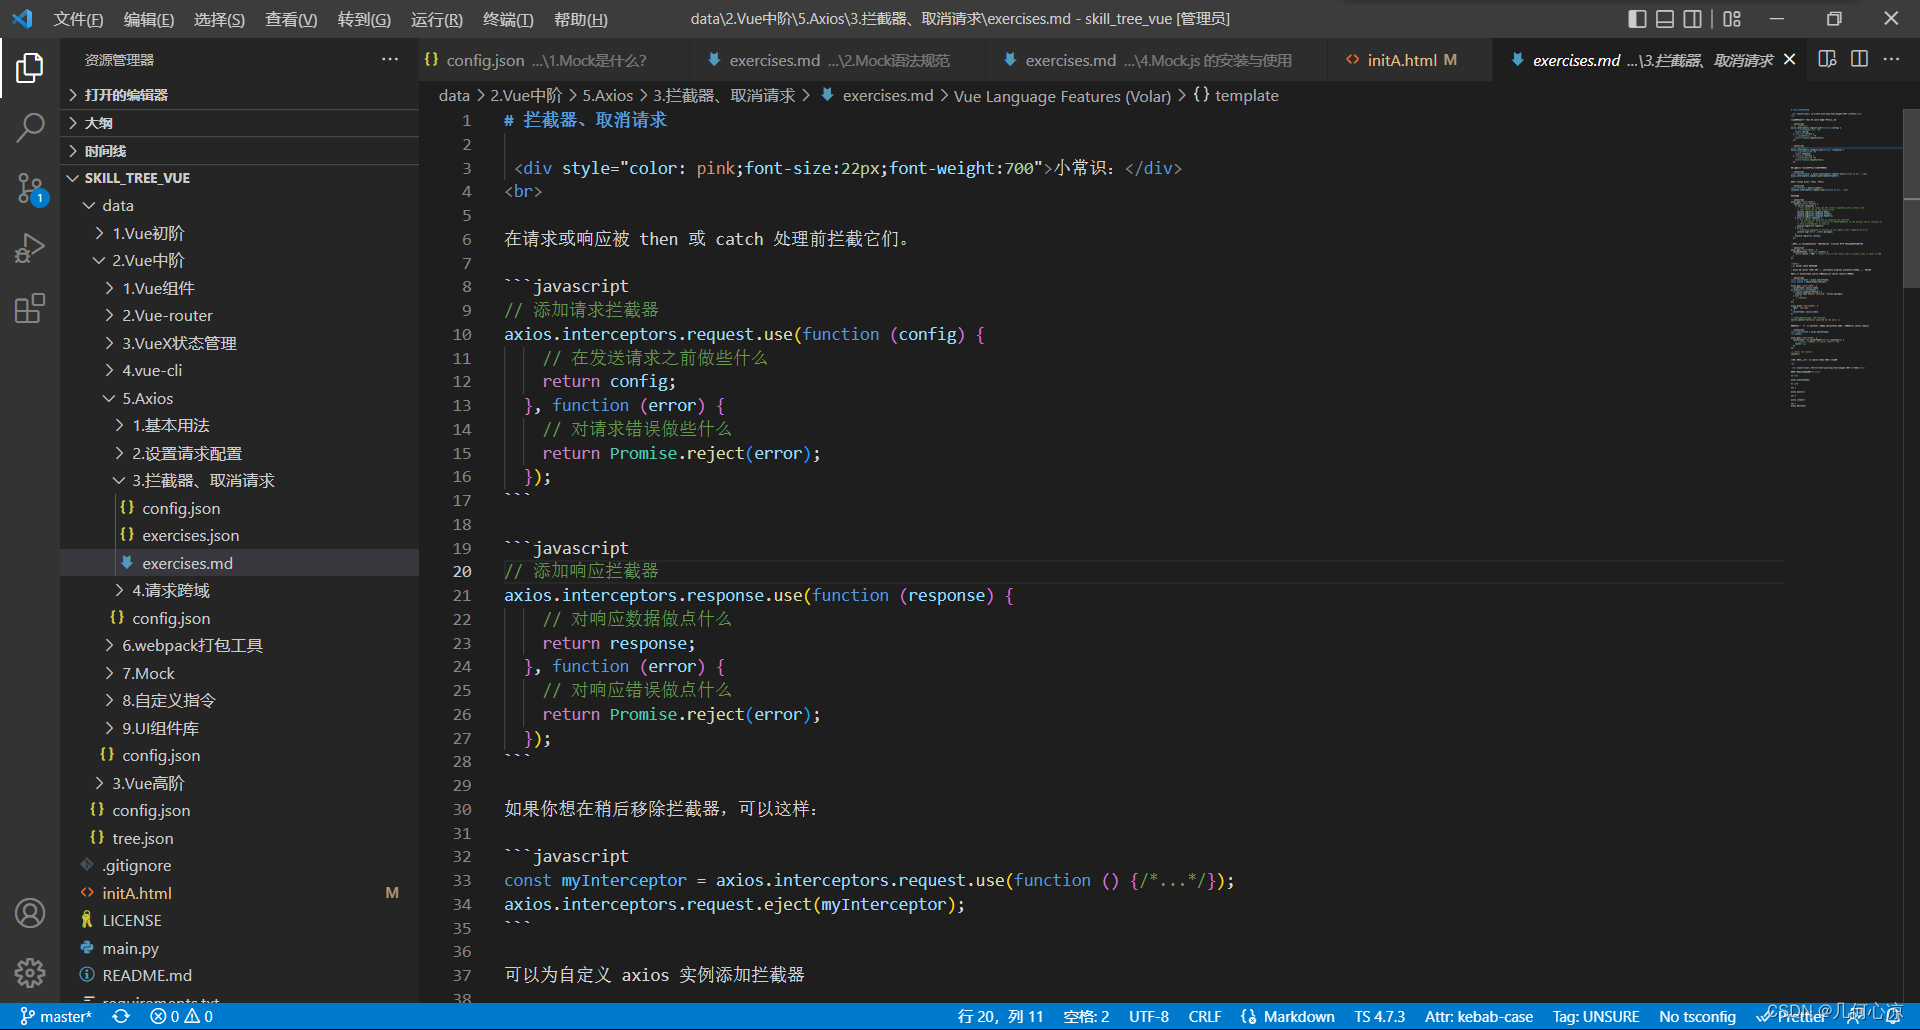Open errors and warnings count in status bar

click(181, 1016)
